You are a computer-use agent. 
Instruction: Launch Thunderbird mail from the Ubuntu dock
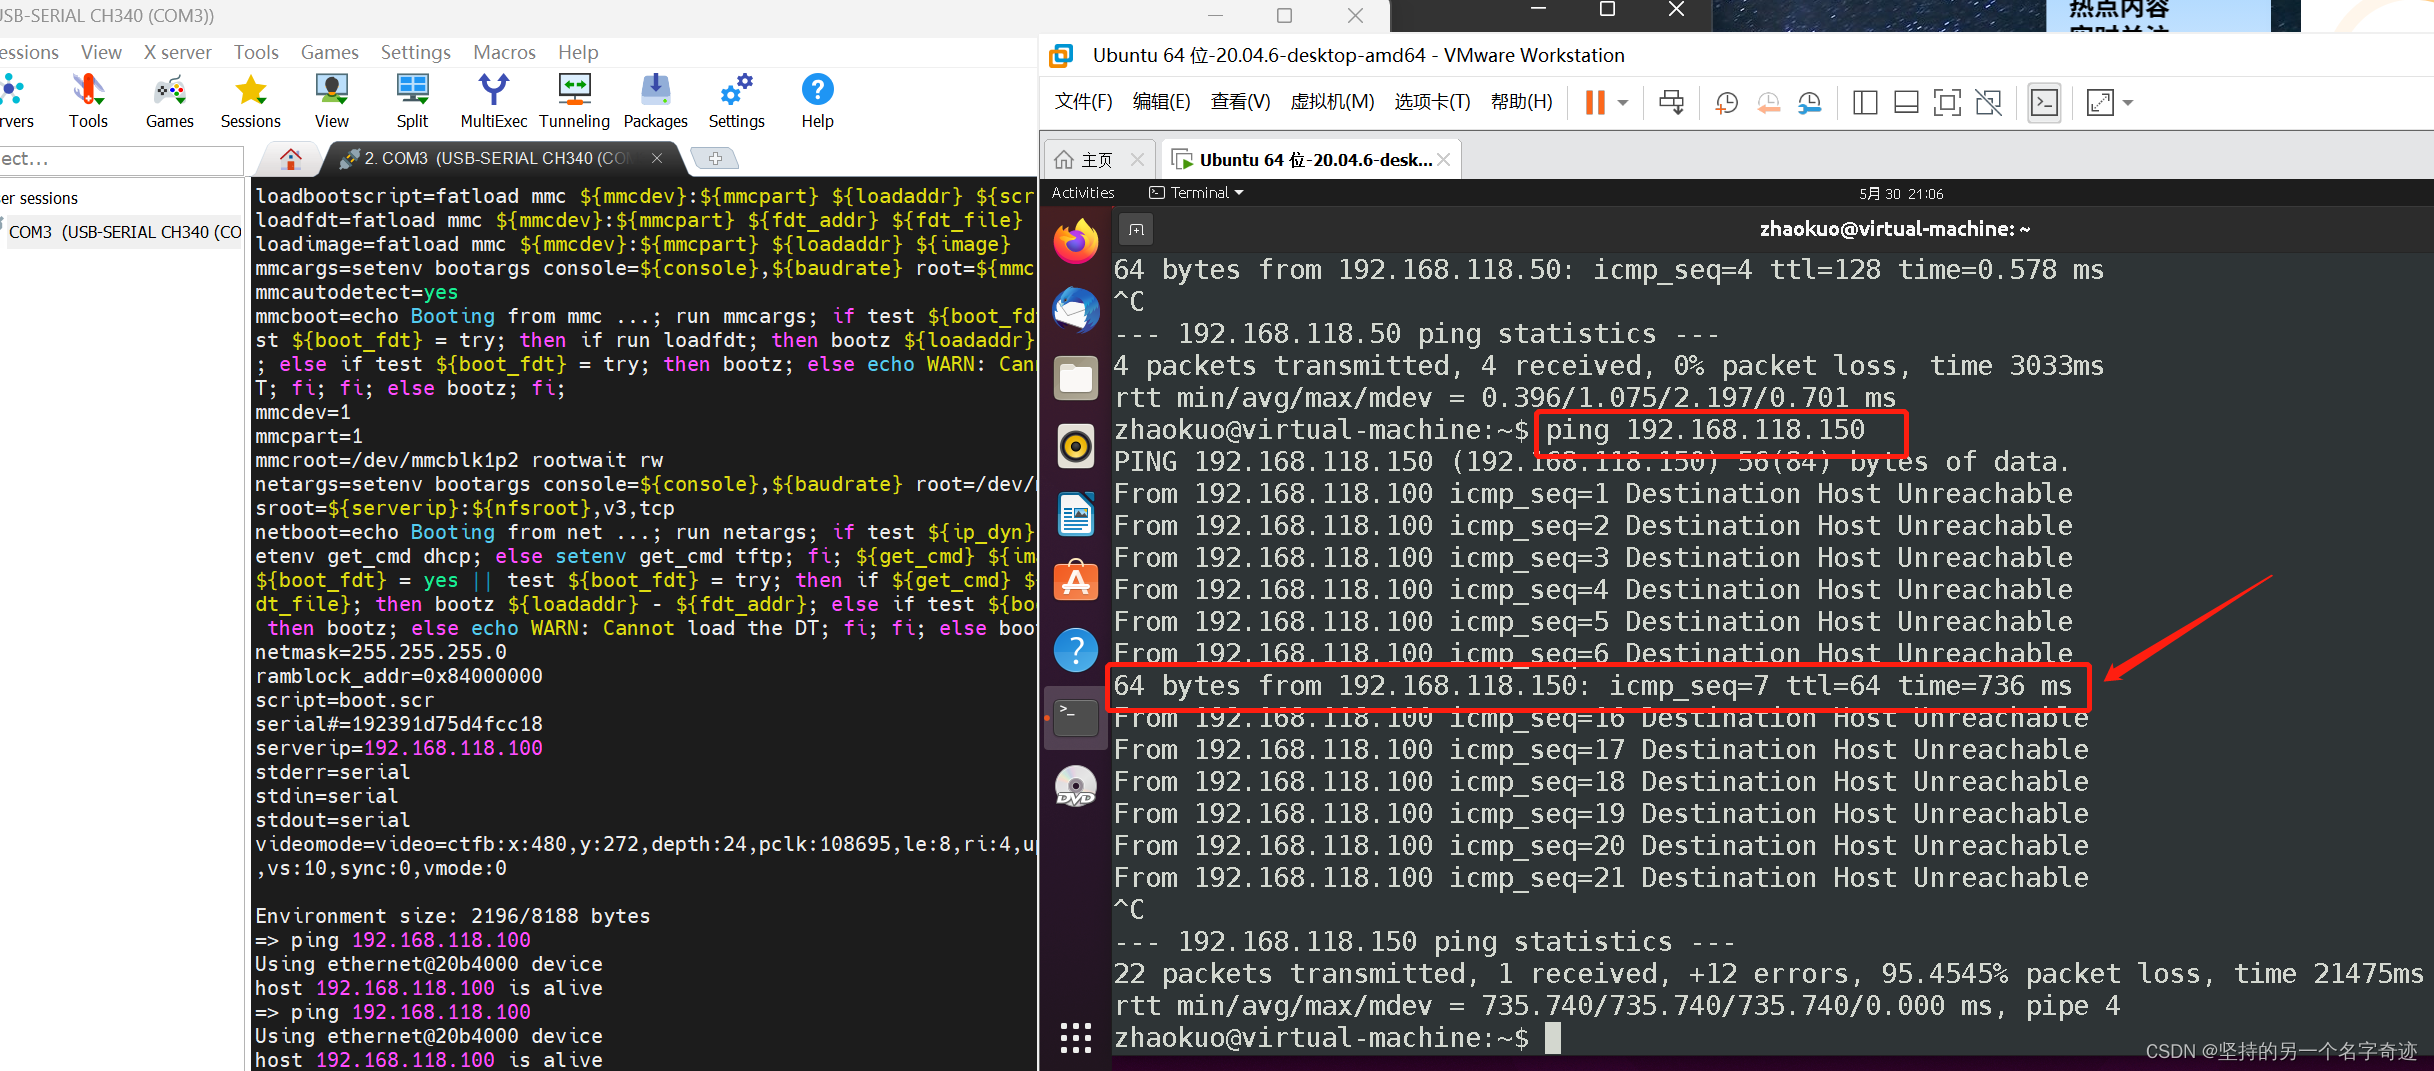[x=1075, y=310]
